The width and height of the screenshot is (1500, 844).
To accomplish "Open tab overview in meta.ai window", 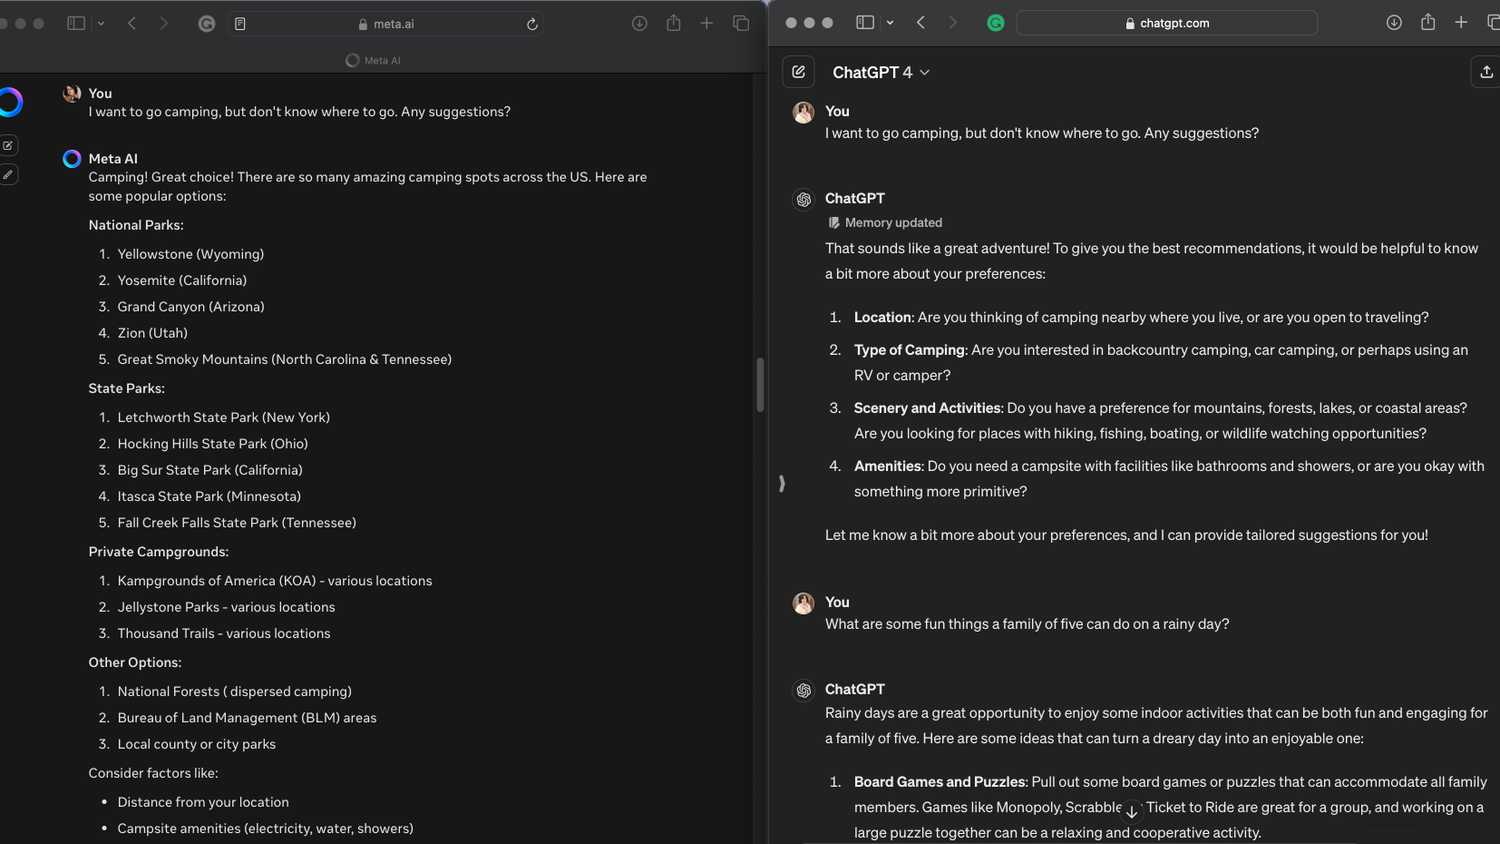I will [x=741, y=23].
